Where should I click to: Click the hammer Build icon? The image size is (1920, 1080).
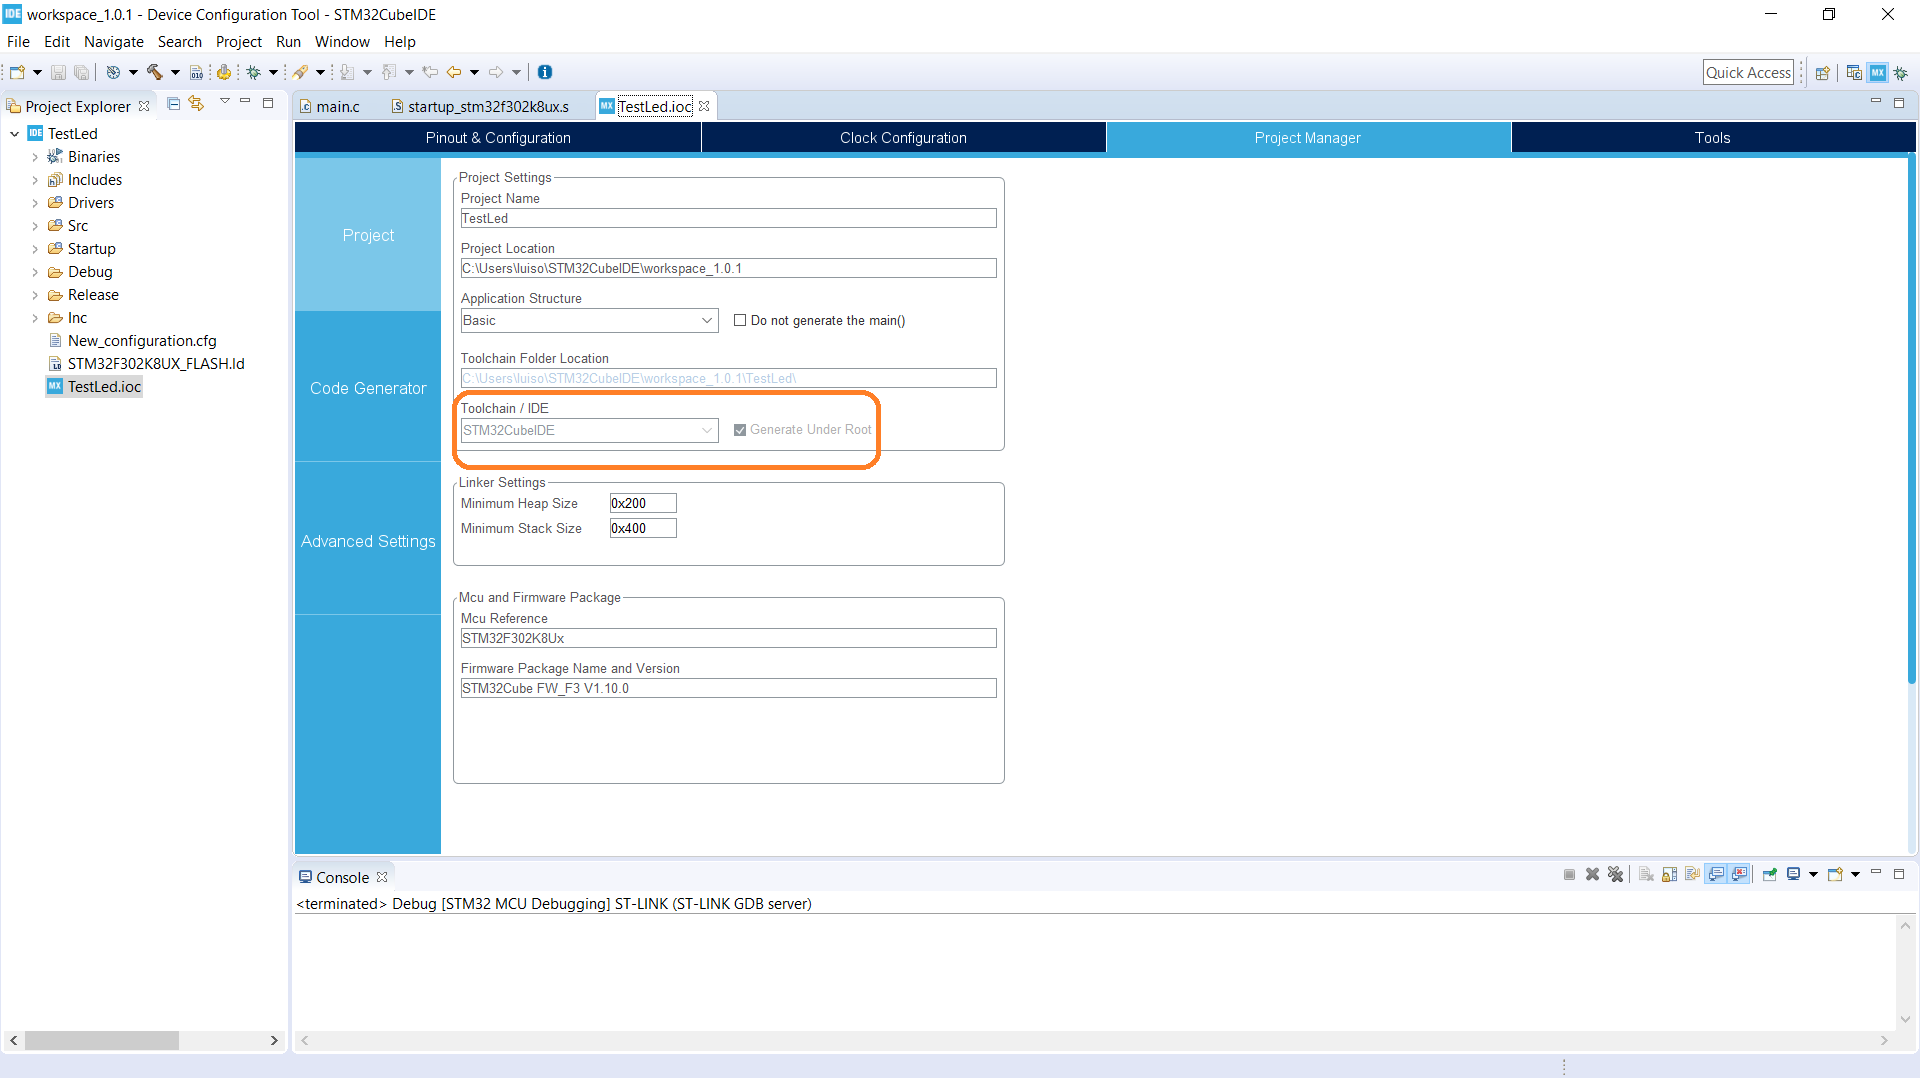click(x=154, y=72)
